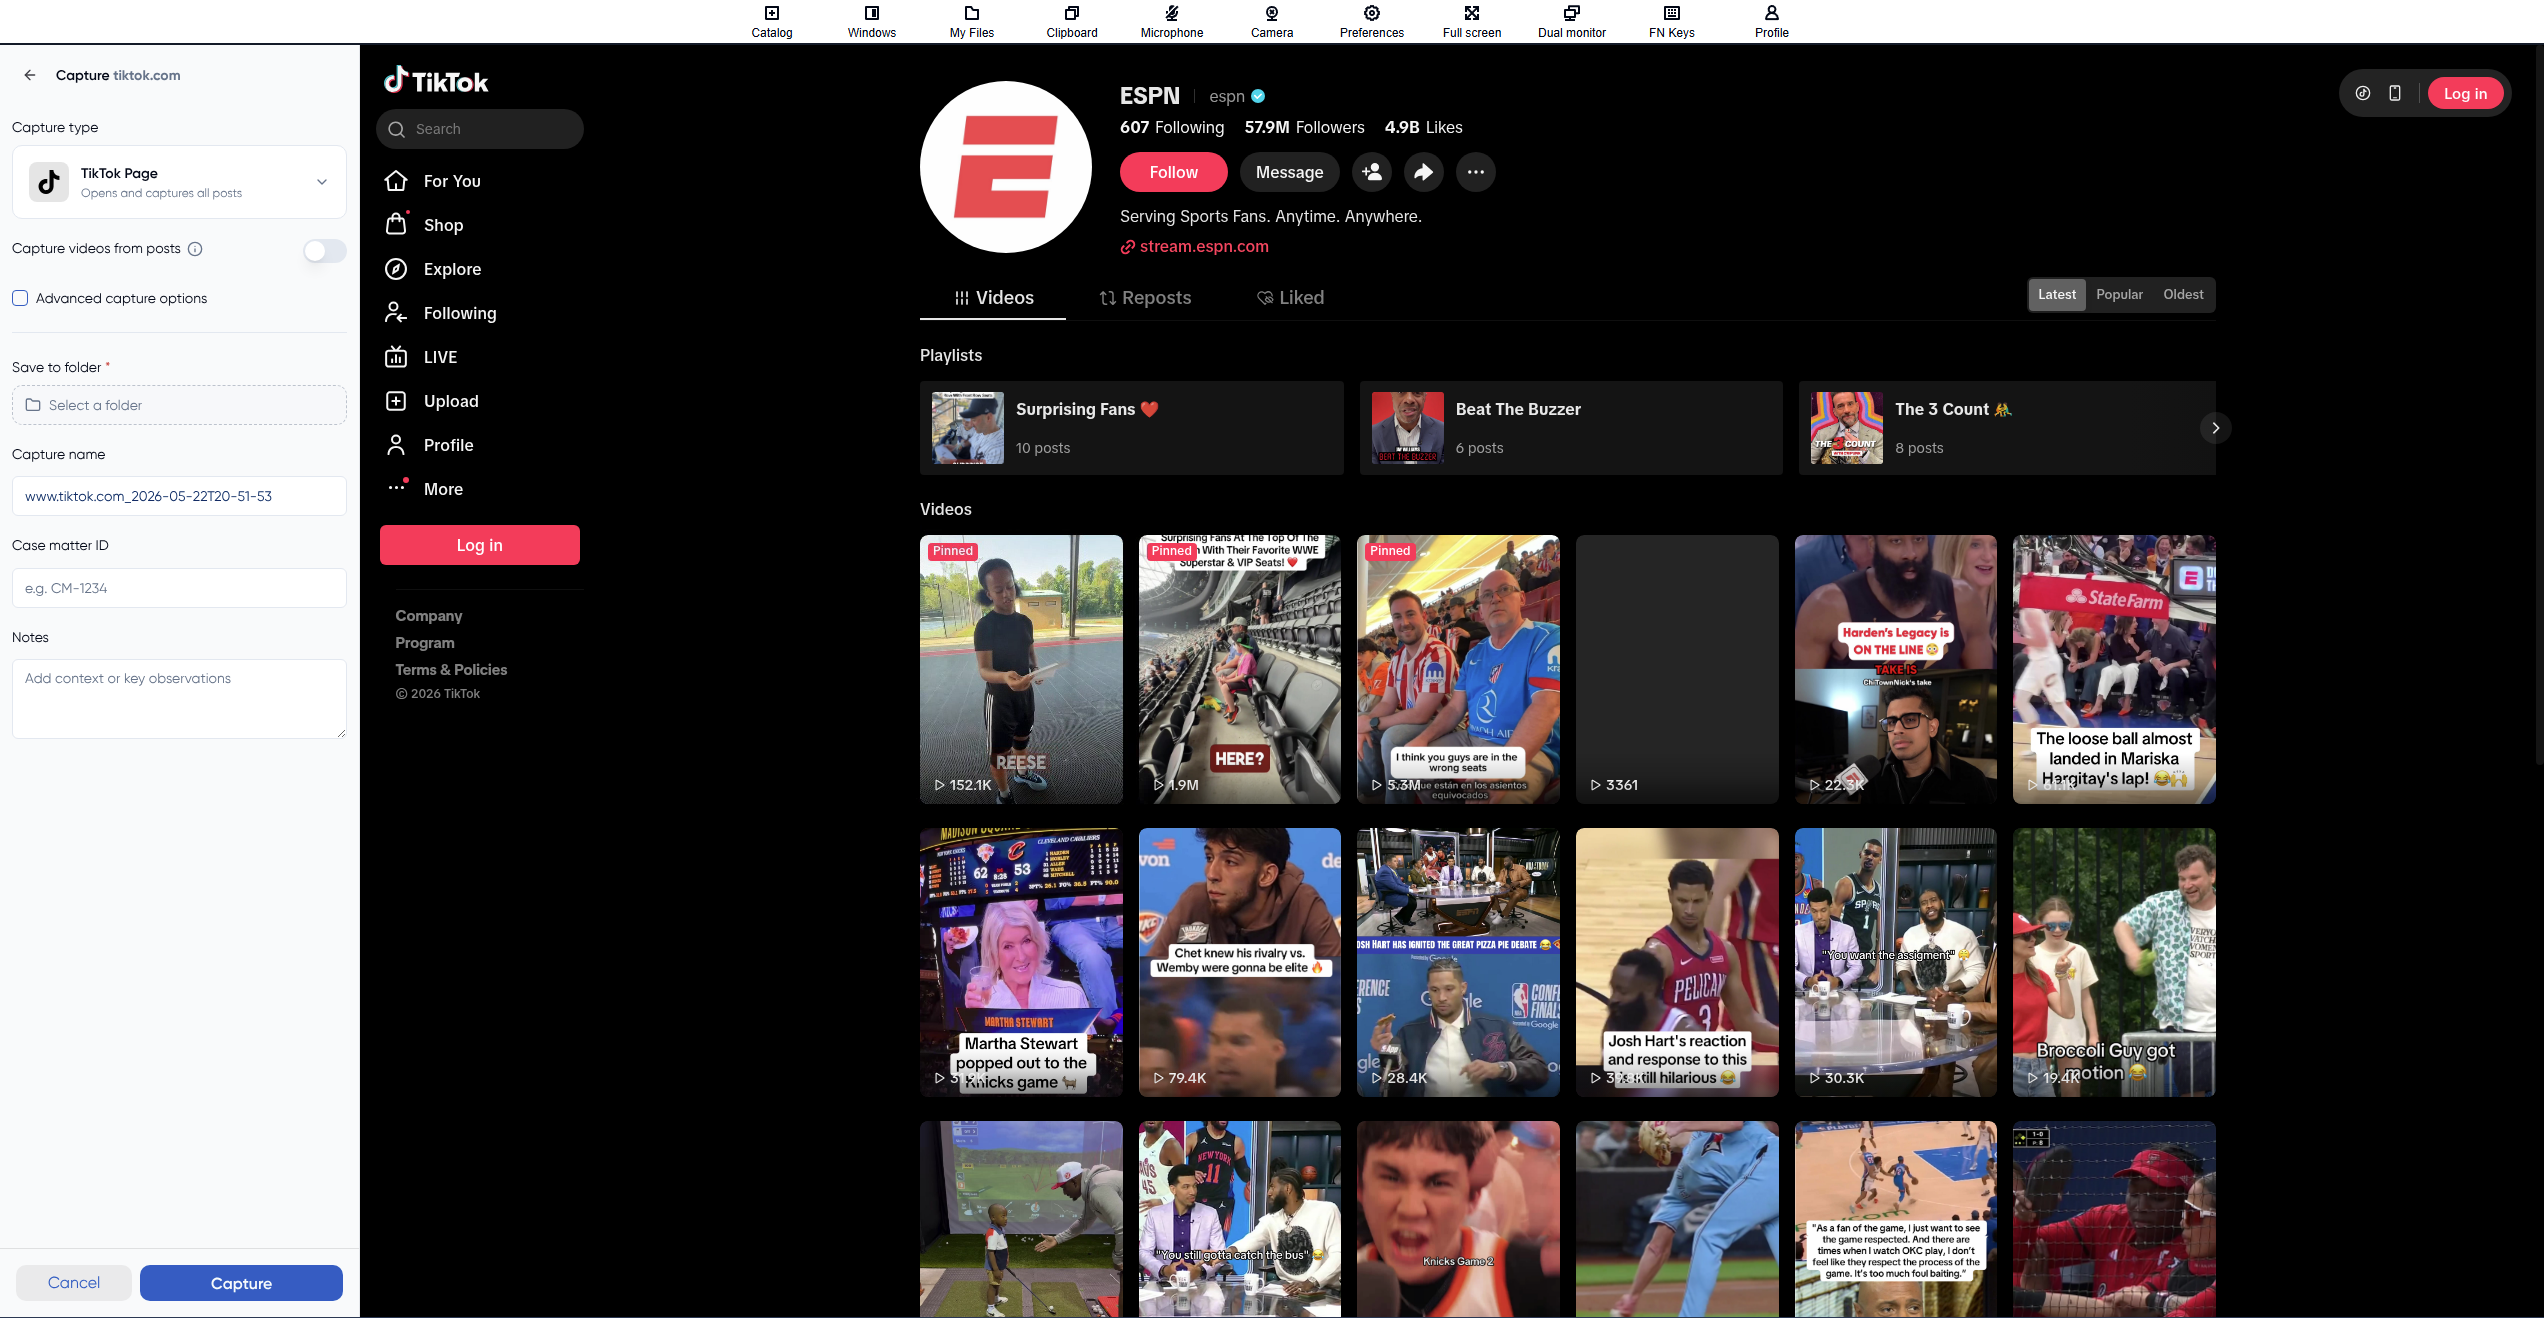Click the blue Capture button

[x=241, y=1283]
